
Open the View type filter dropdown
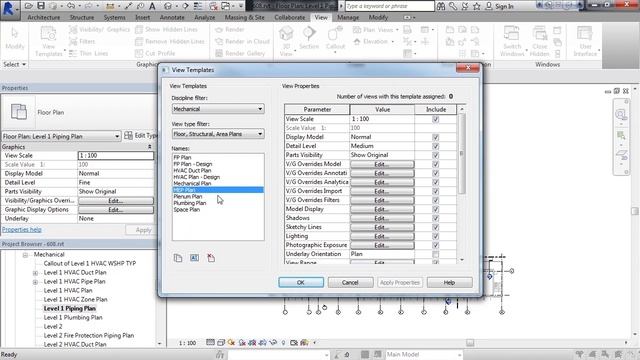[x=218, y=134]
